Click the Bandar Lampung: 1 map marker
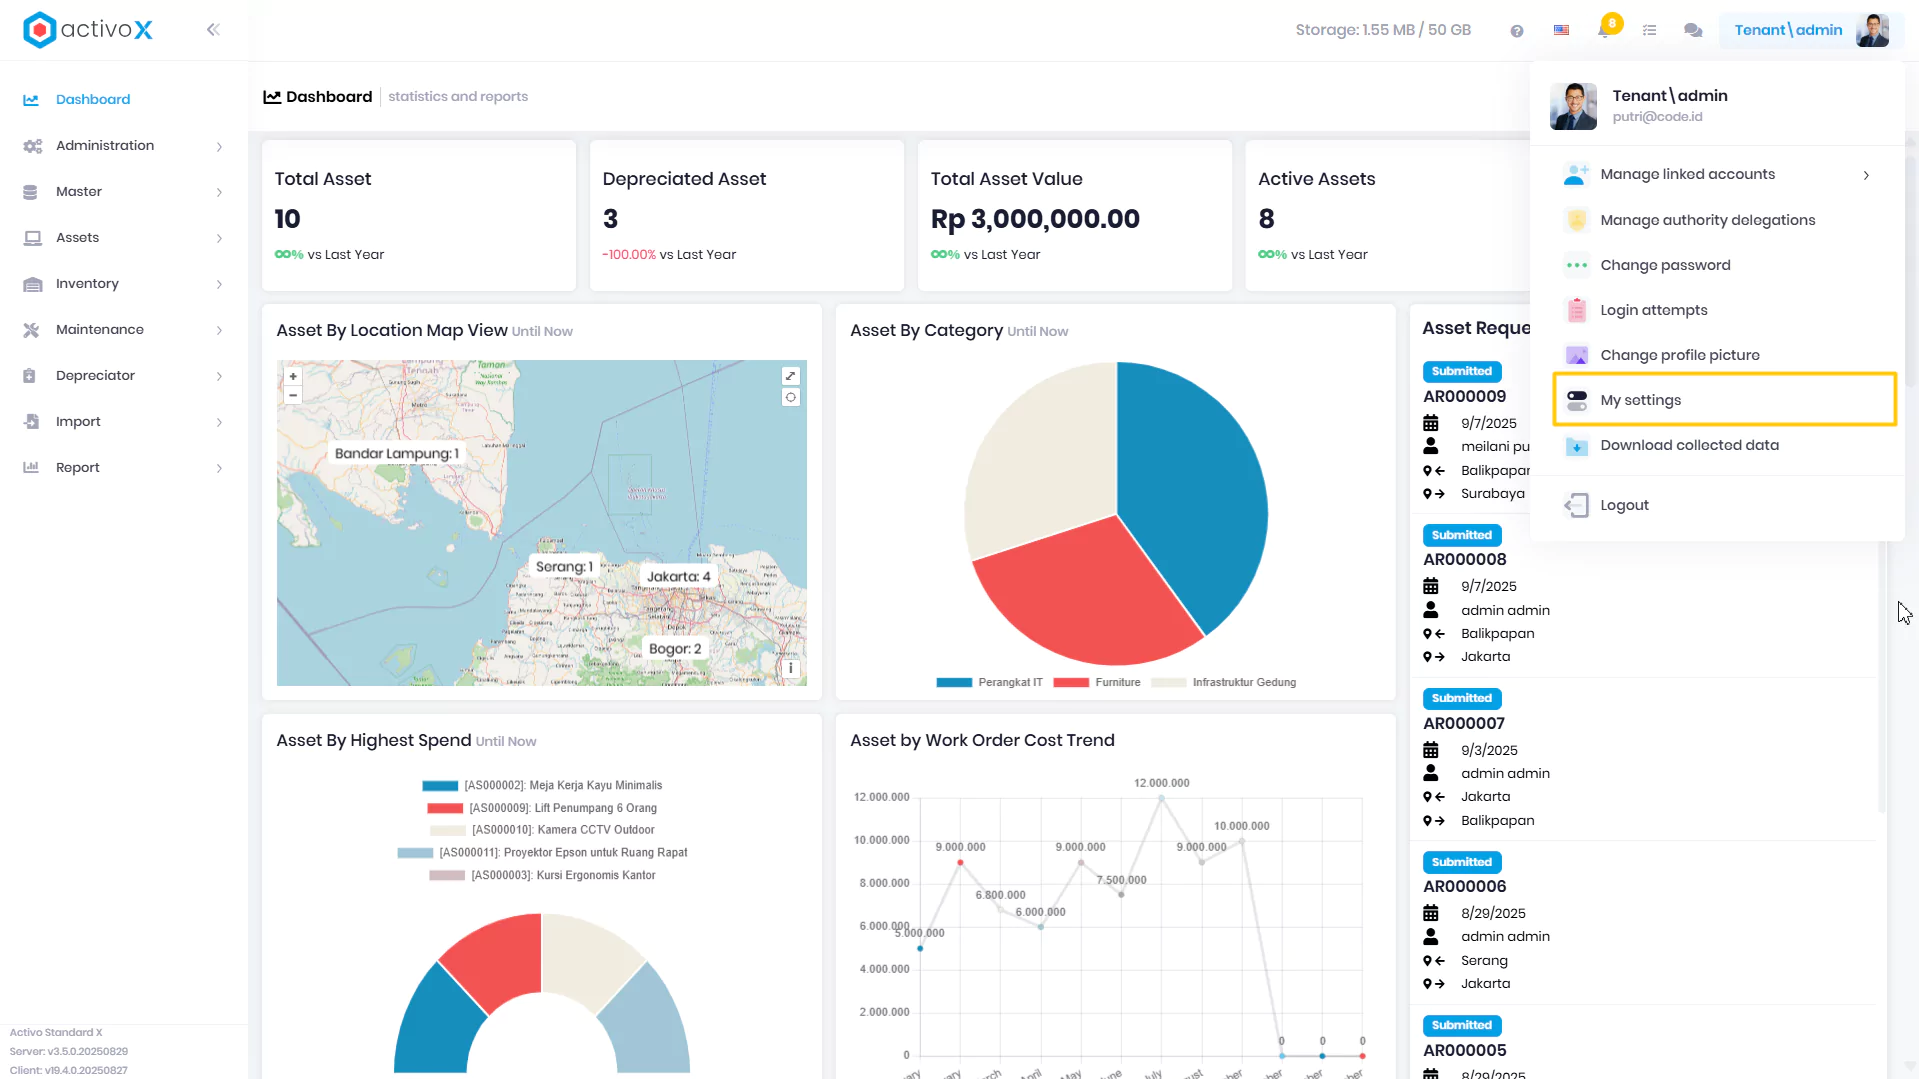 [397, 454]
